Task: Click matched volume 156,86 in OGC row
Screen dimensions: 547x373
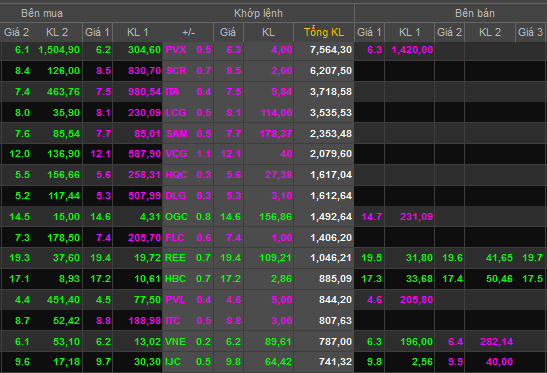Action: coord(276,217)
